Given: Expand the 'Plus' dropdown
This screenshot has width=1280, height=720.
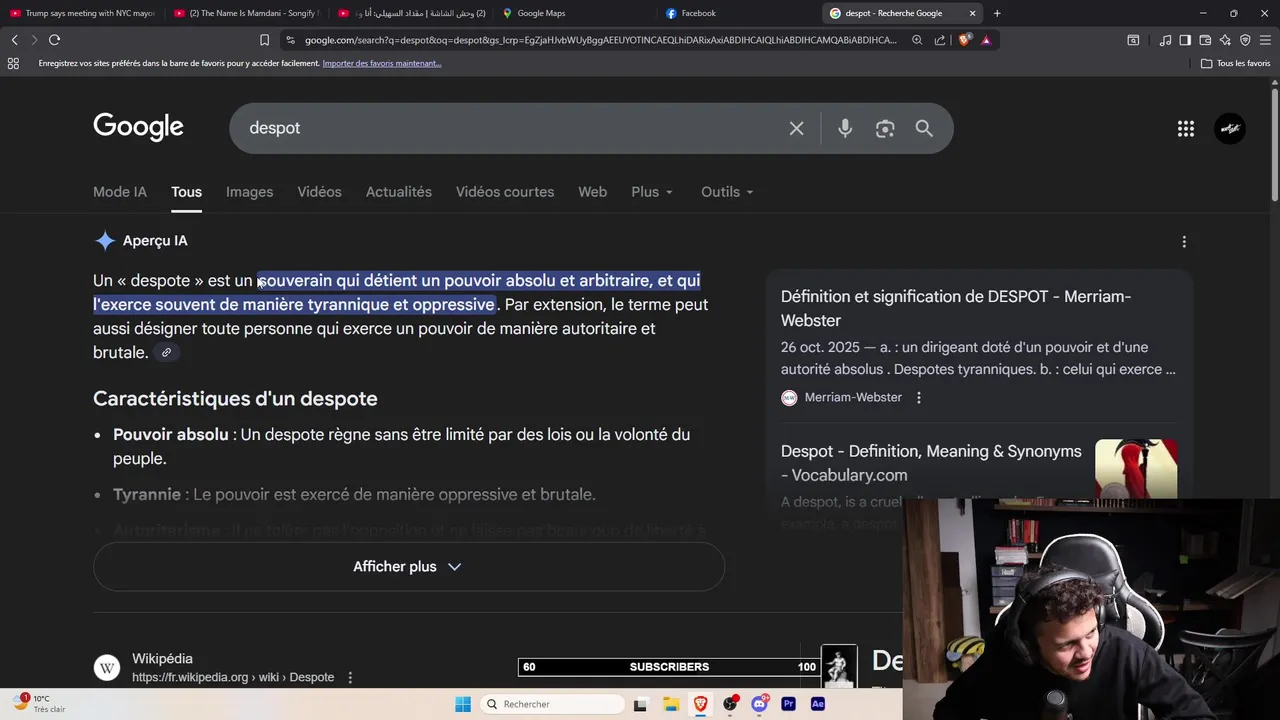Looking at the screenshot, I should tap(652, 192).
